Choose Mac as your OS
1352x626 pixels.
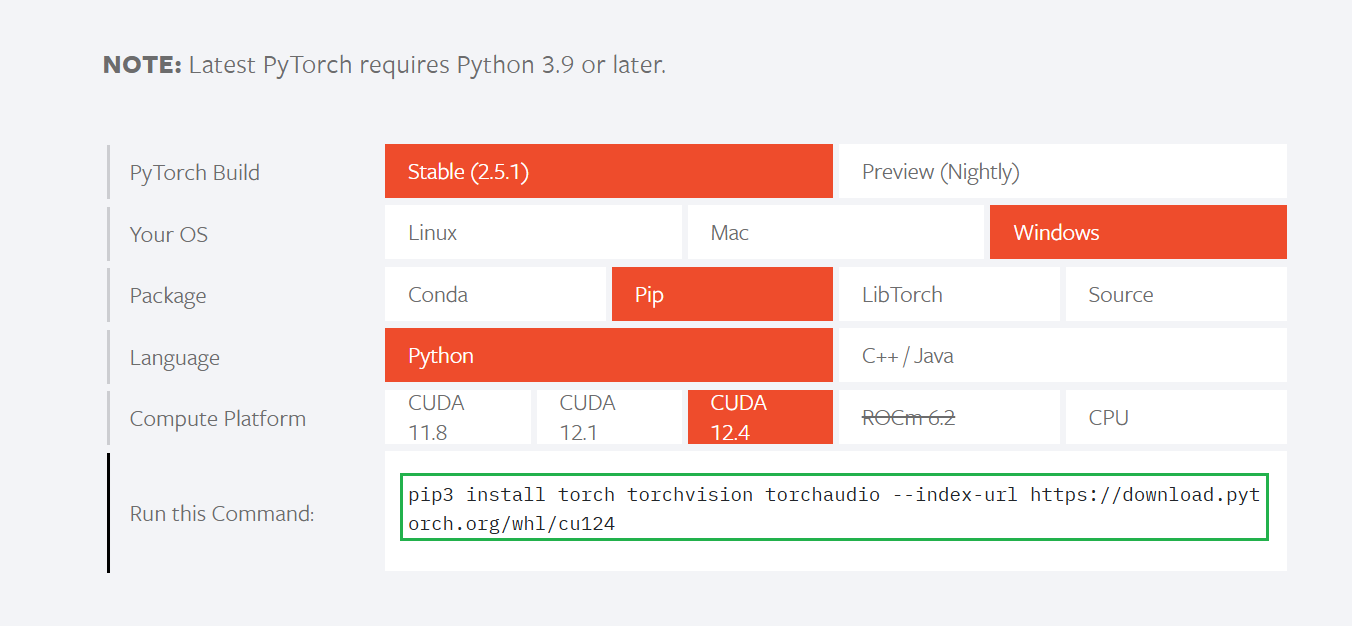(835, 233)
